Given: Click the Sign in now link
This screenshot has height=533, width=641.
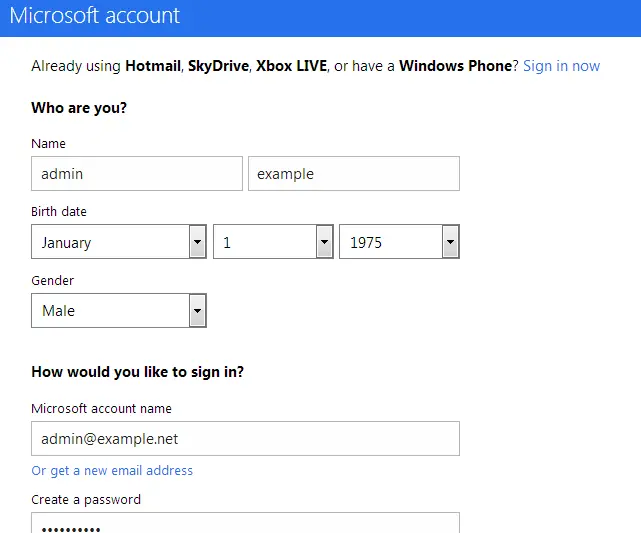Looking at the screenshot, I should [561, 66].
